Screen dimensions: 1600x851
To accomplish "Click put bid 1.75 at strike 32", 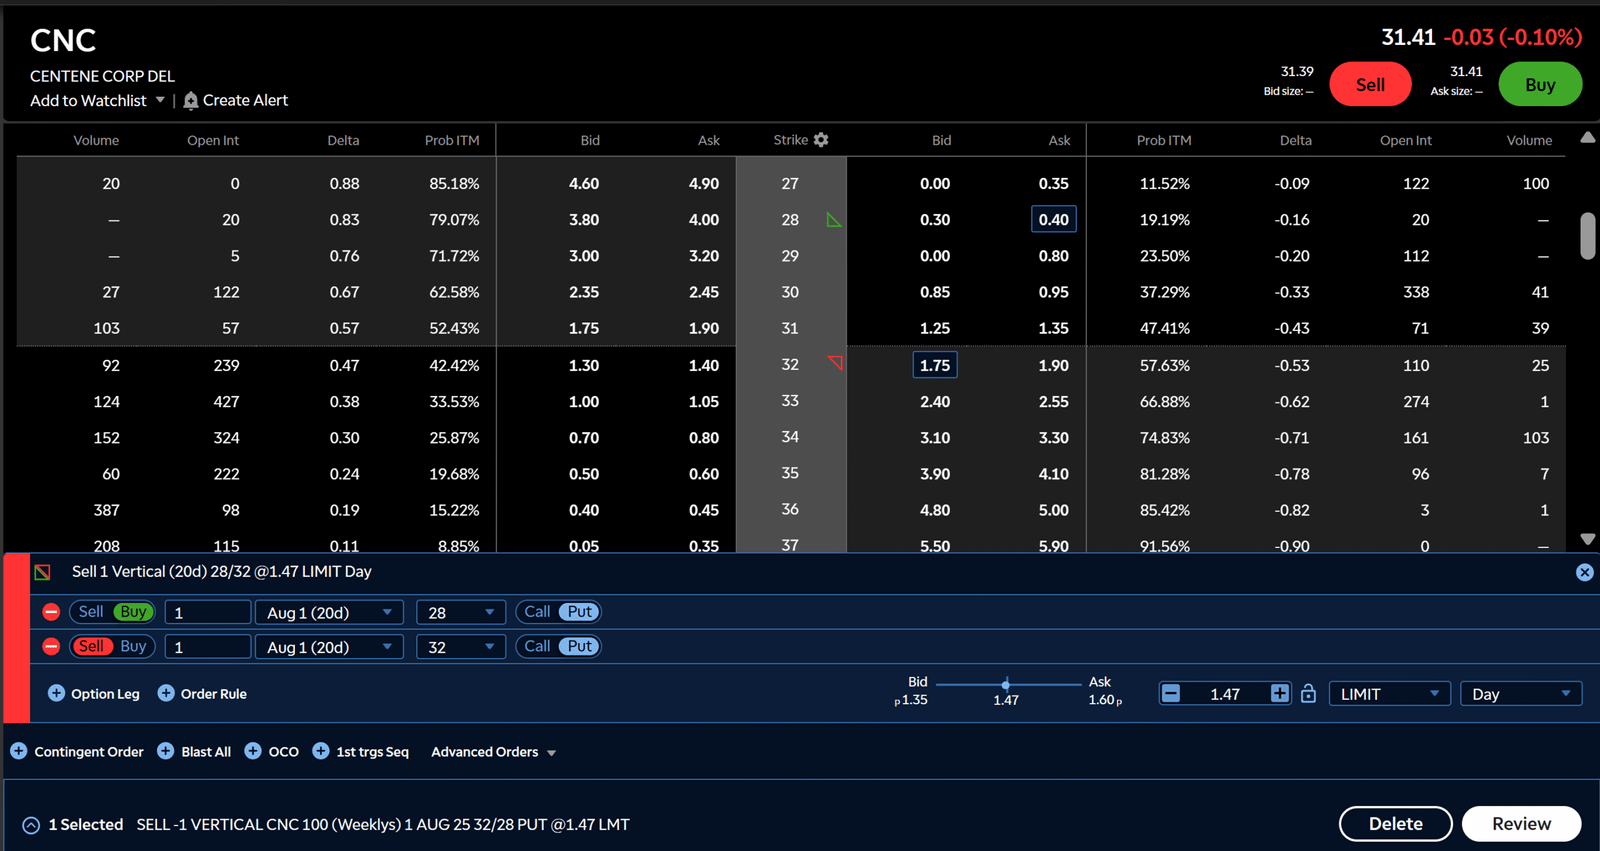I will coord(935,365).
